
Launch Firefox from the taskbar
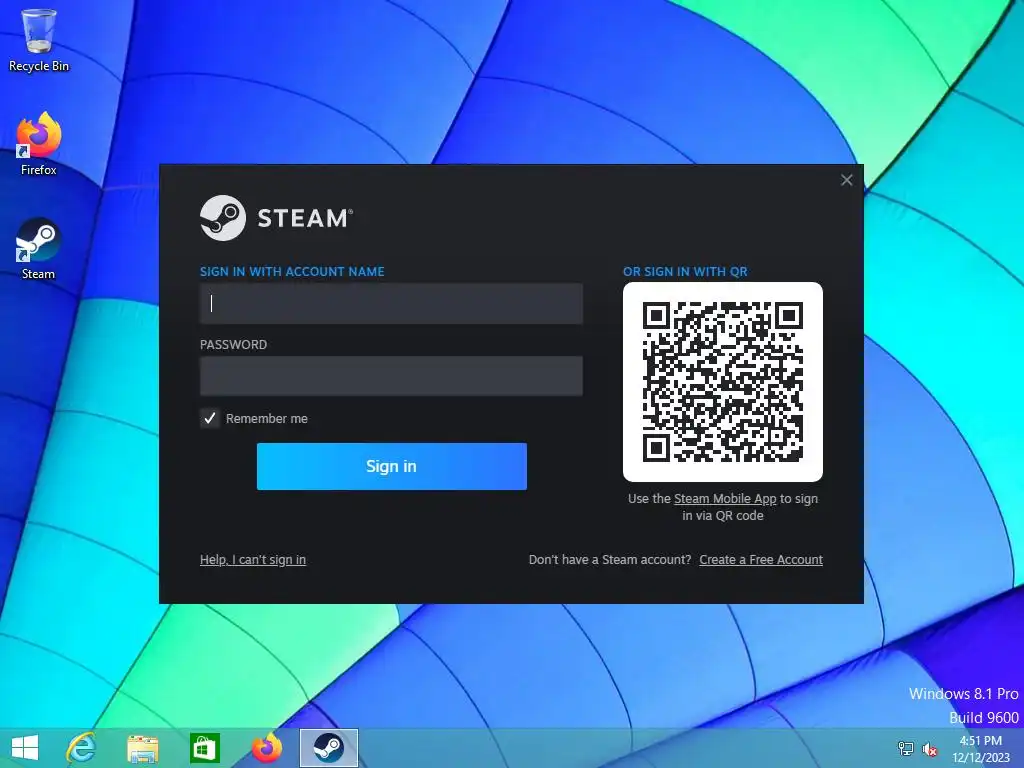[266, 748]
